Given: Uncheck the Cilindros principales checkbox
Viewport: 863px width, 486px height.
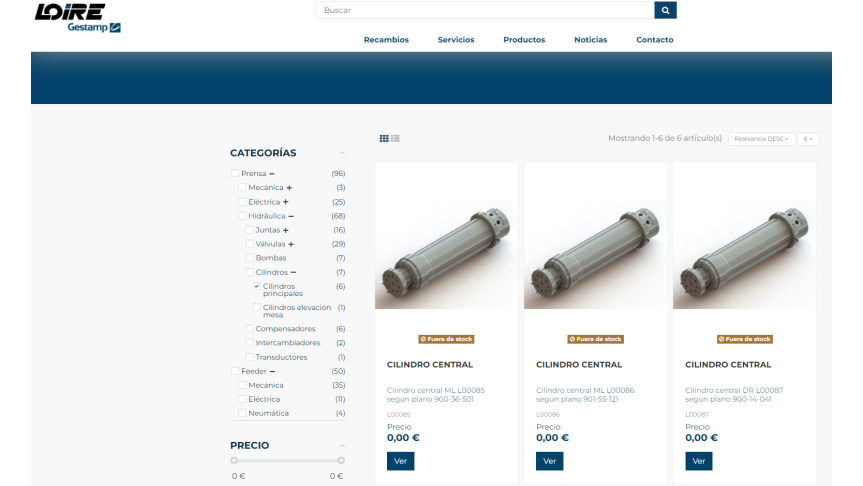Looking at the screenshot, I should 257,287.
